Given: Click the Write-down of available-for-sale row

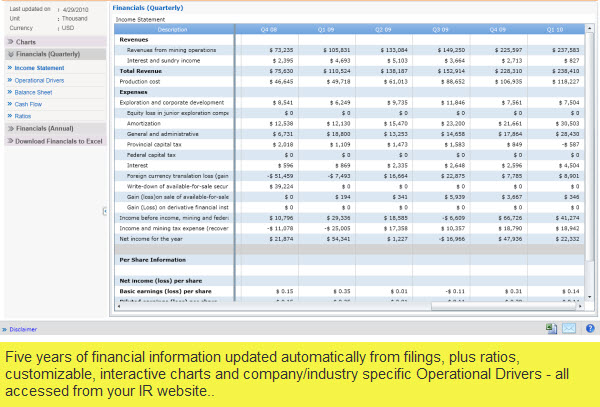Looking at the screenshot, I should pos(177,186).
